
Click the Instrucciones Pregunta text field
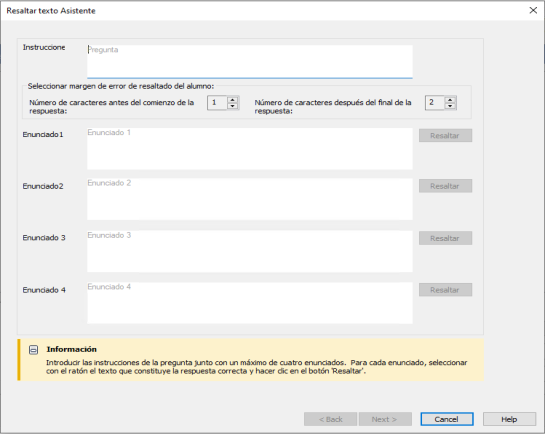click(250, 61)
